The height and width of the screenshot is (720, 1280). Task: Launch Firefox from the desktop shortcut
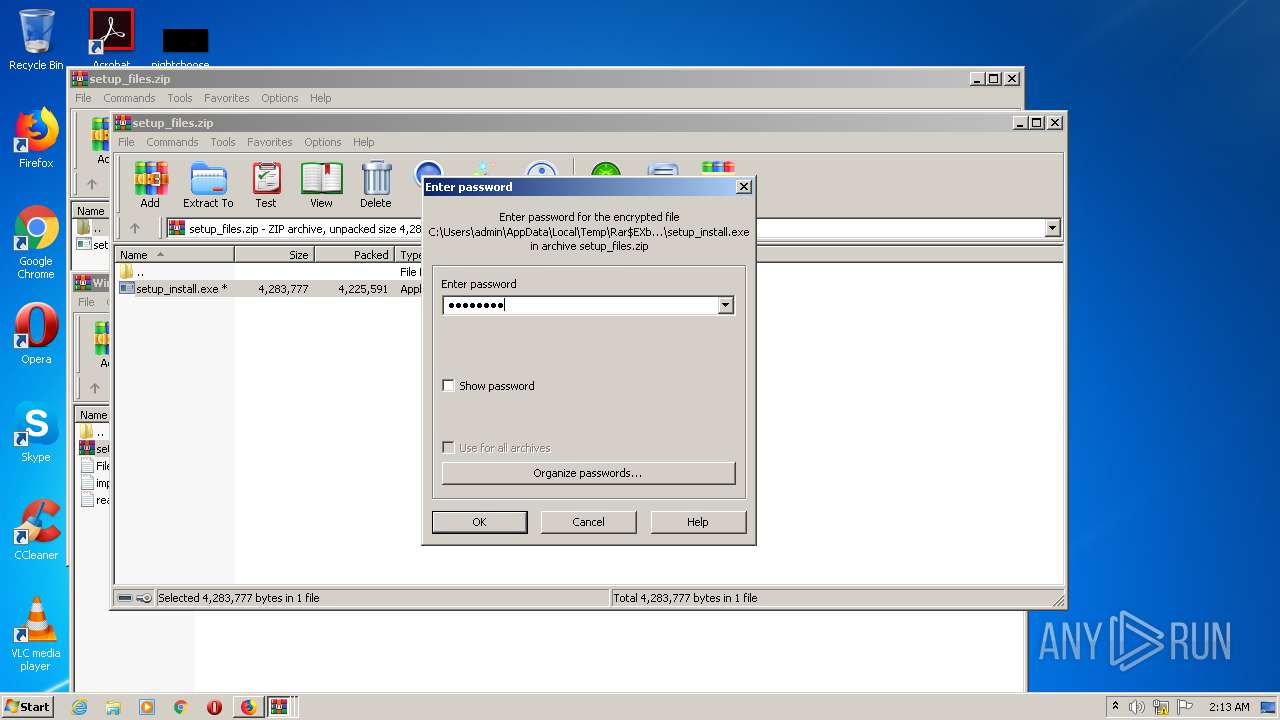36,138
